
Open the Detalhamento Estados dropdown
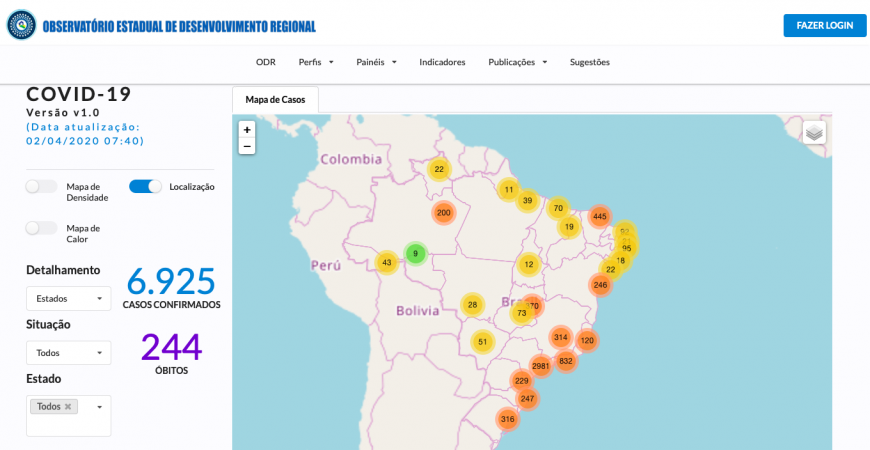coord(69,298)
